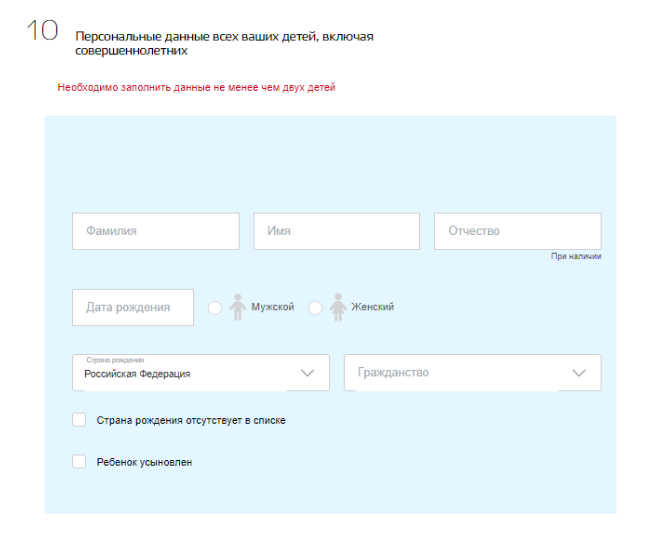Focus the Фамилия input field
This screenshot has height=537, width=652.
(x=155, y=231)
